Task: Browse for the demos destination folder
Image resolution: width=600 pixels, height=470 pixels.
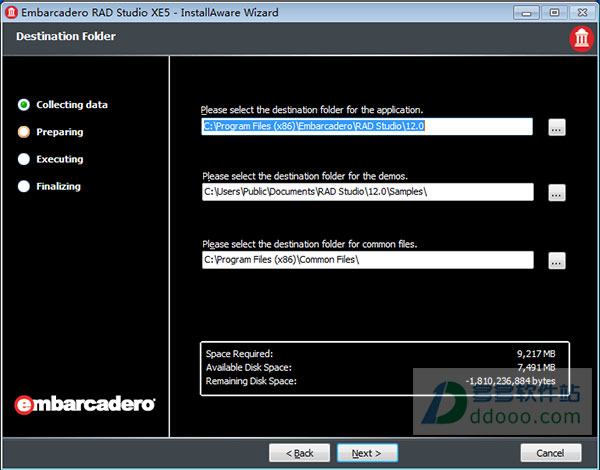Action: point(557,193)
